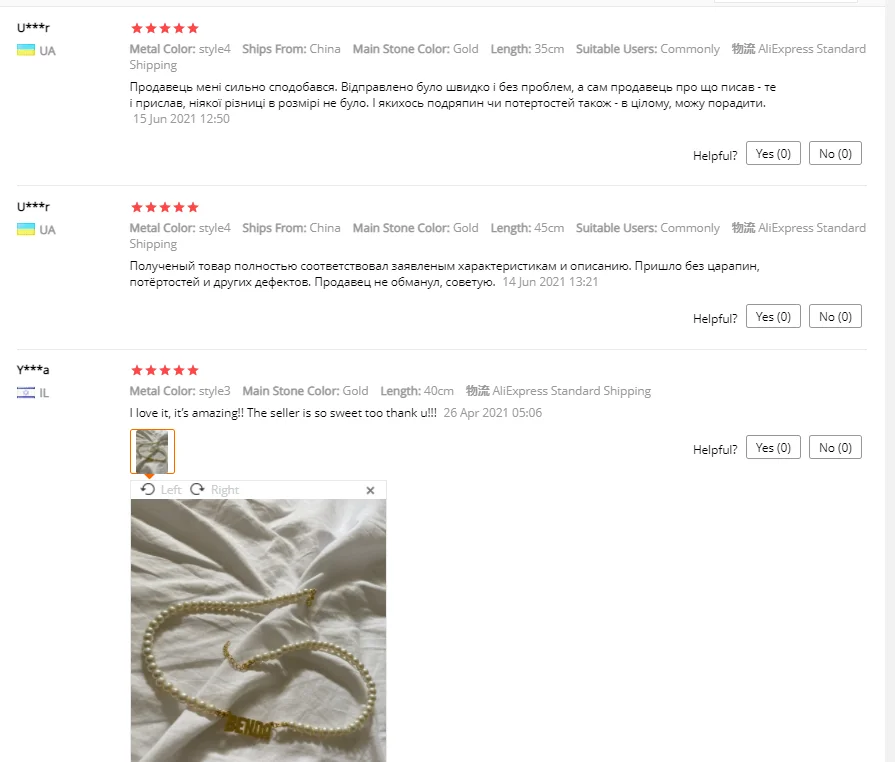This screenshot has width=895, height=762.
Task: Click the "Left" rotate label
Action: 171,490
